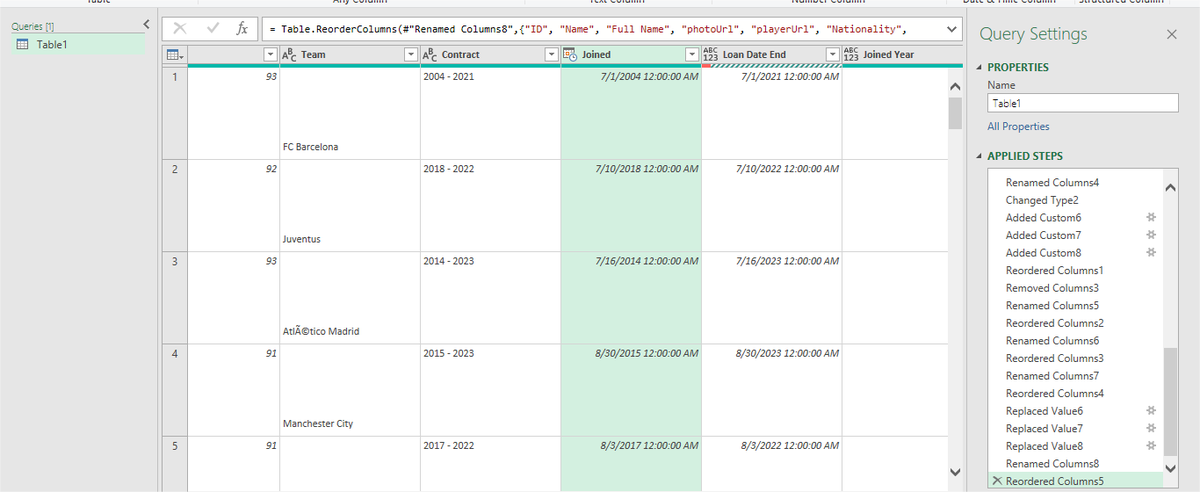Viewport: 1200px width, 492px height.
Task: Open filter dropdown of Team column
Action: click(410, 55)
